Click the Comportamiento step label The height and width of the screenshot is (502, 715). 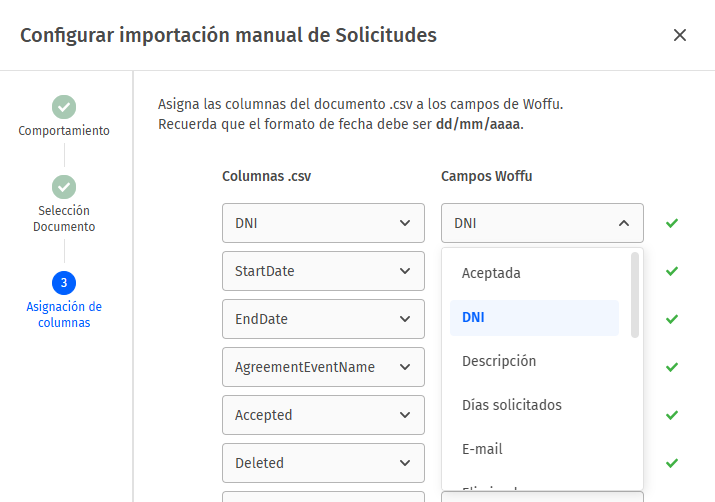(x=64, y=131)
